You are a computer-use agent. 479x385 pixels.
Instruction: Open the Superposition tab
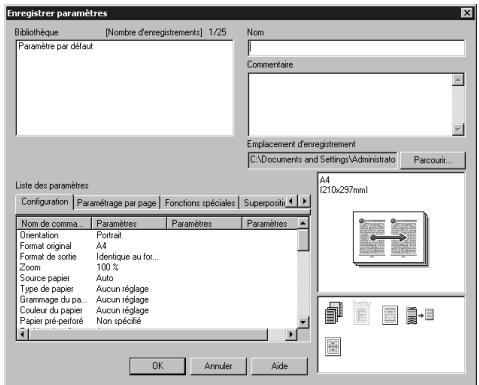(x=264, y=203)
